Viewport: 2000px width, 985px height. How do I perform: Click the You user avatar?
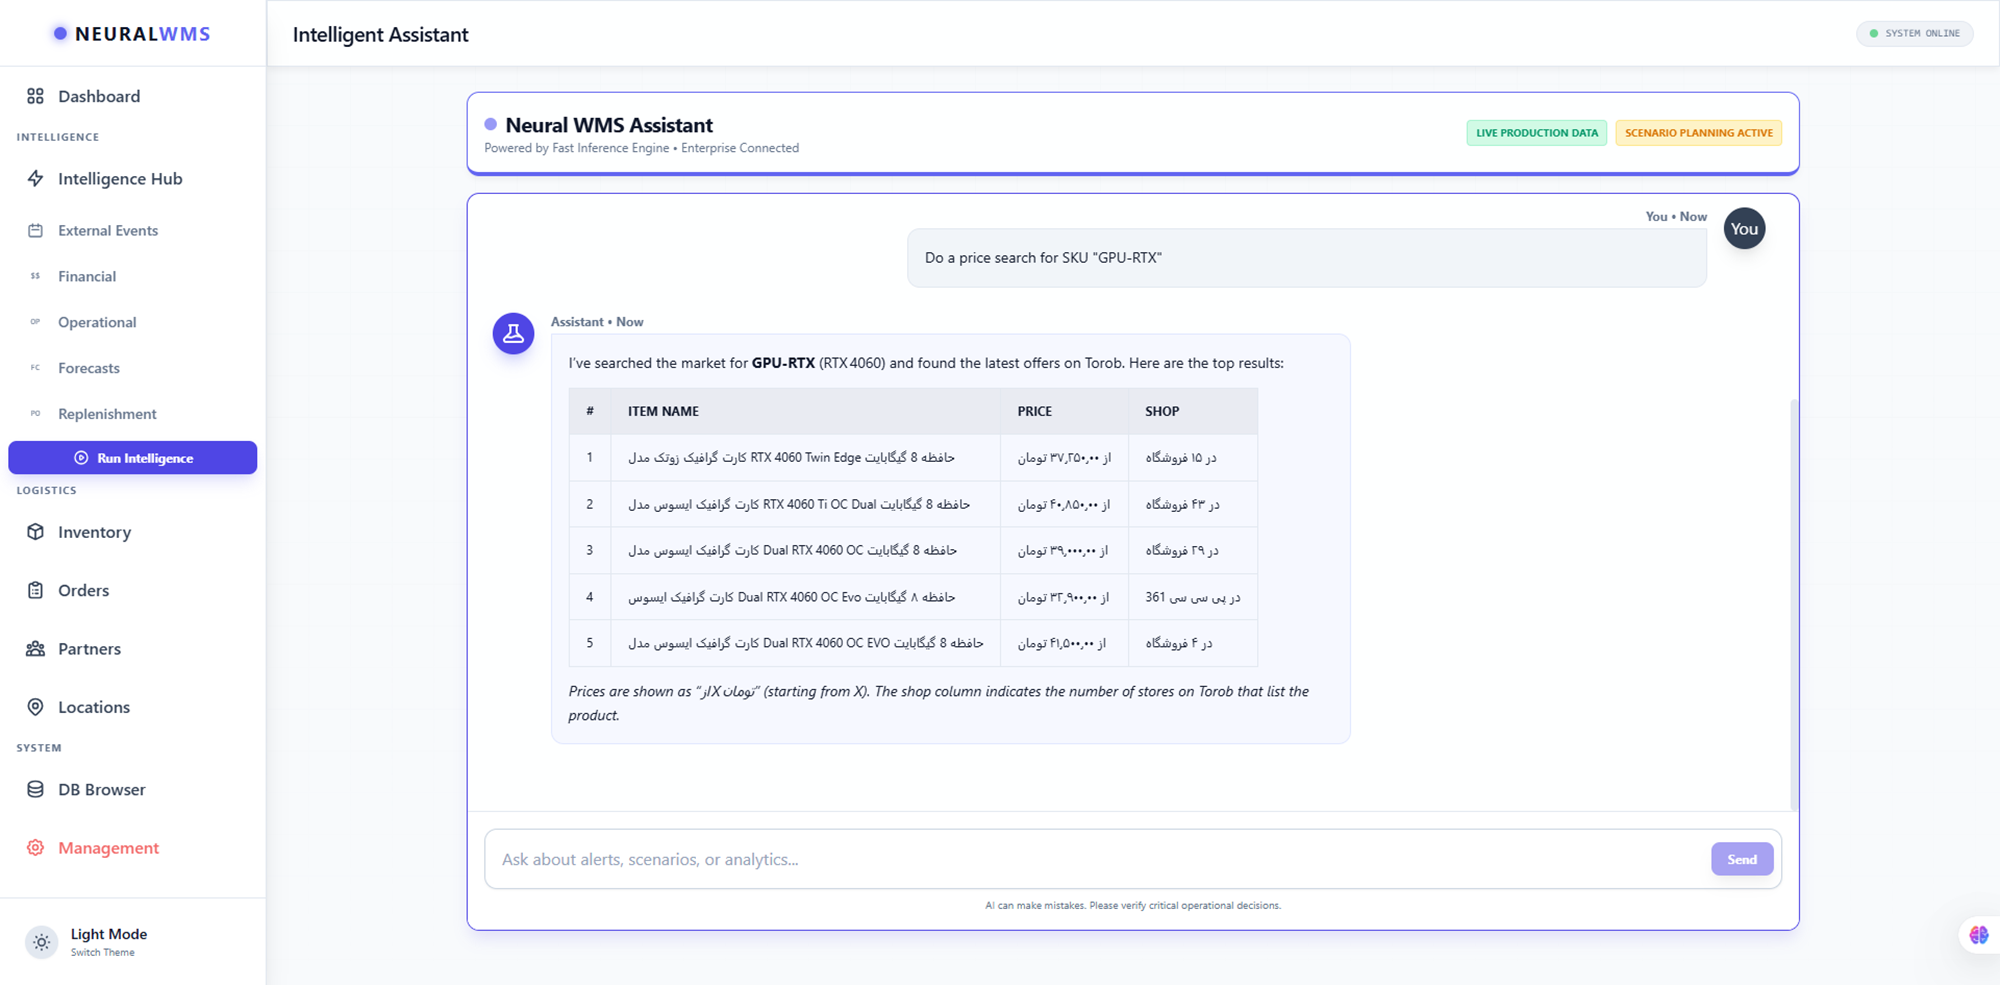[1744, 229]
